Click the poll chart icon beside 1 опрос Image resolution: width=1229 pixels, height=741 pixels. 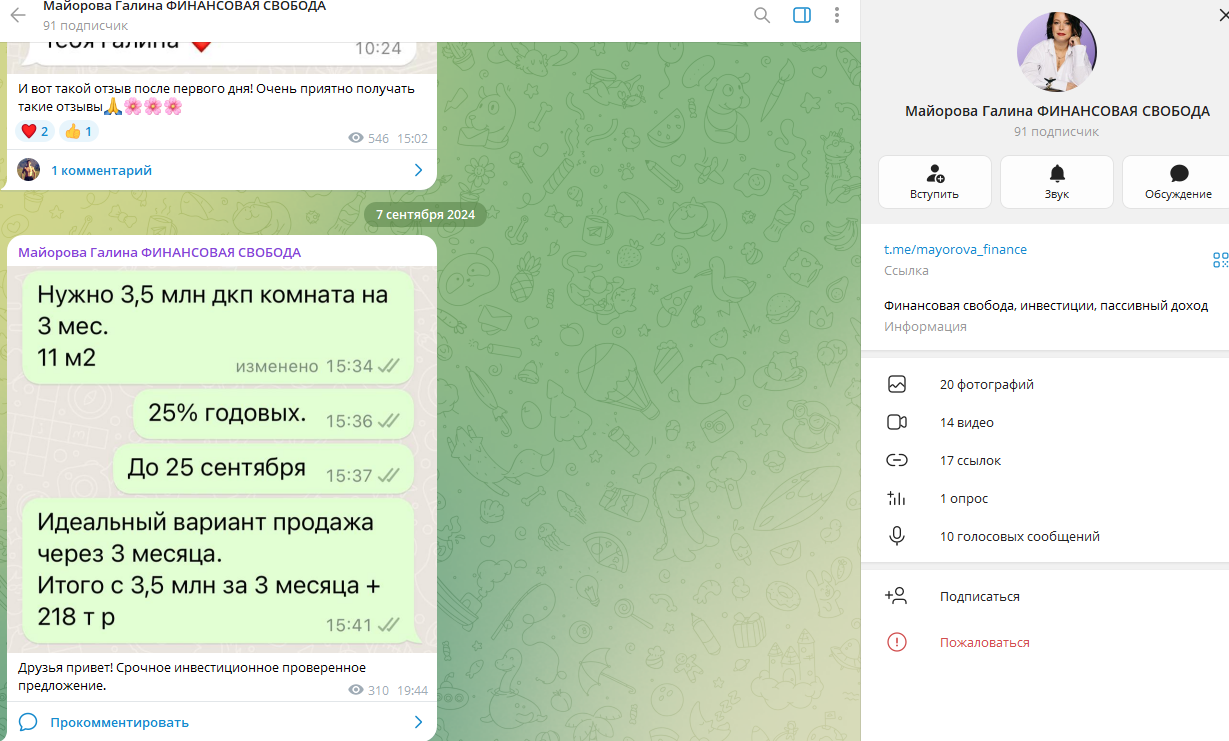[896, 498]
